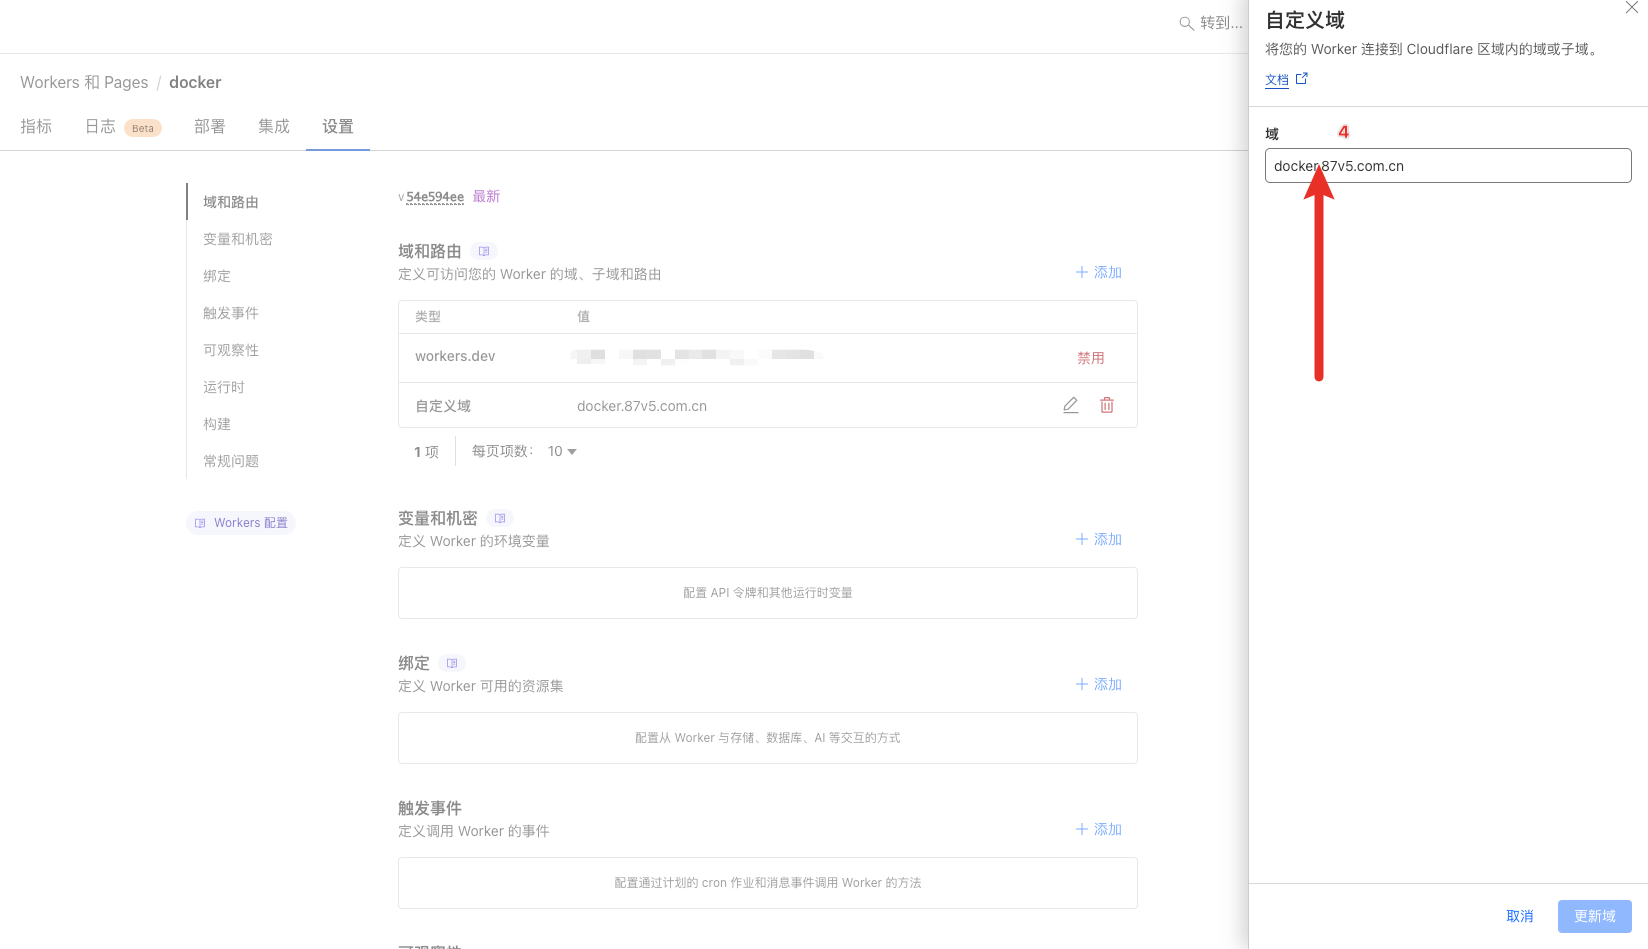The width and height of the screenshot is (1648, 949).
Task: Select 域和路由 in settings sidebar
Action: tap(231, 202)
